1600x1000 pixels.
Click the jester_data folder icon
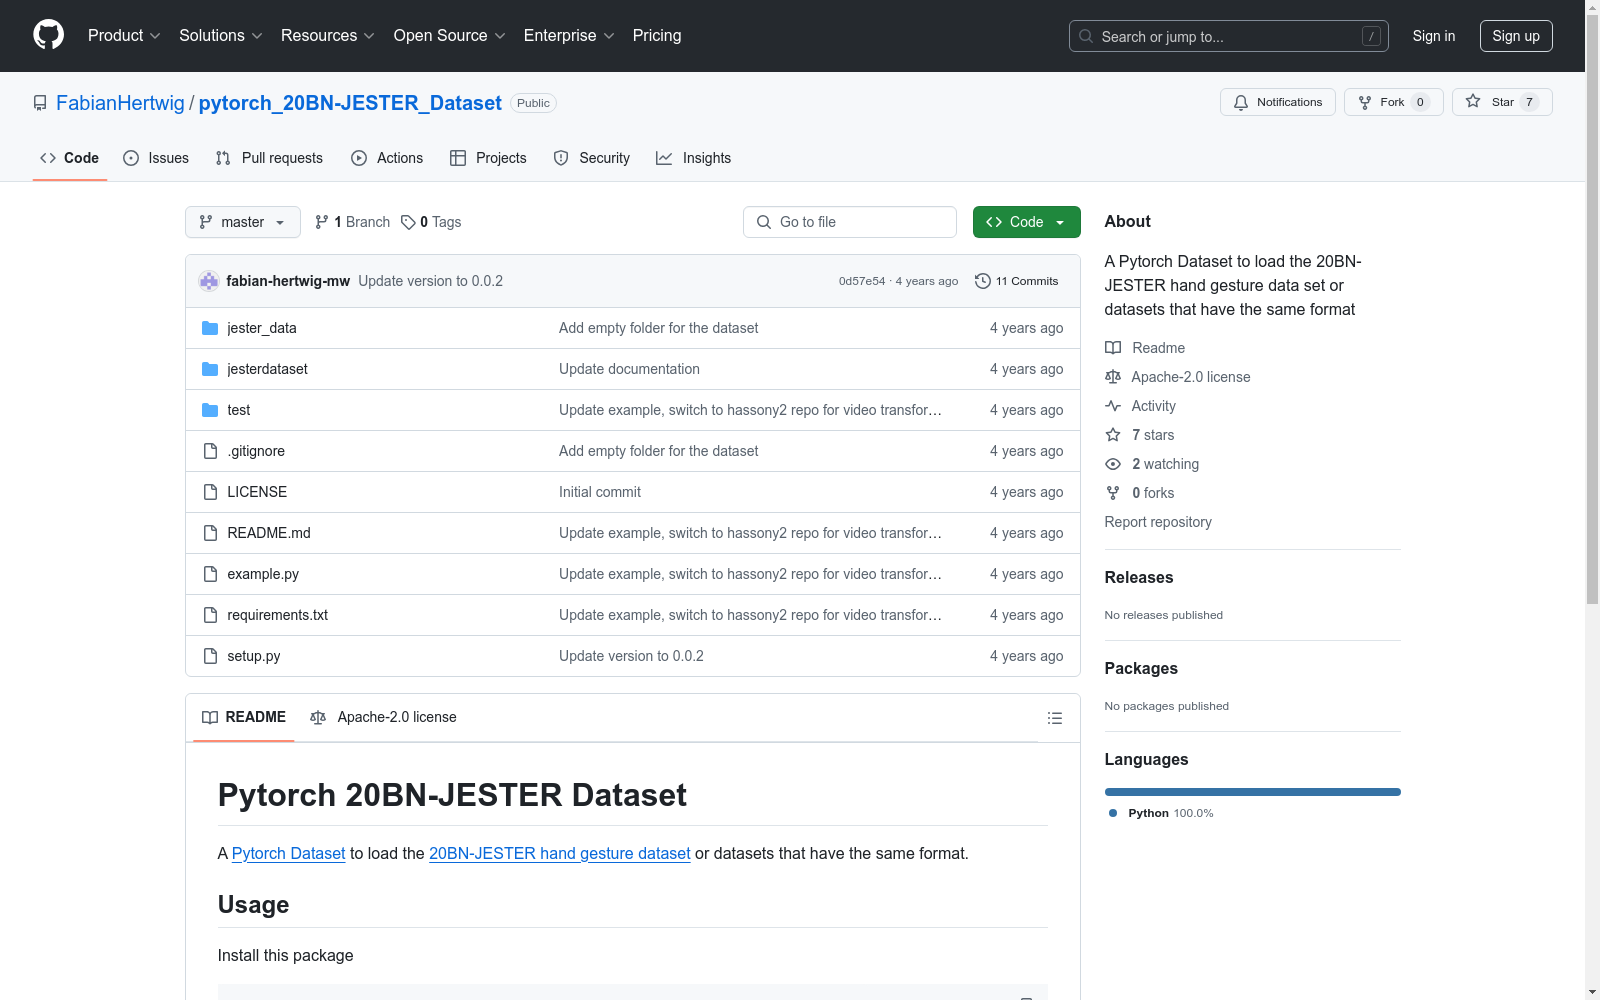[210, 328]
